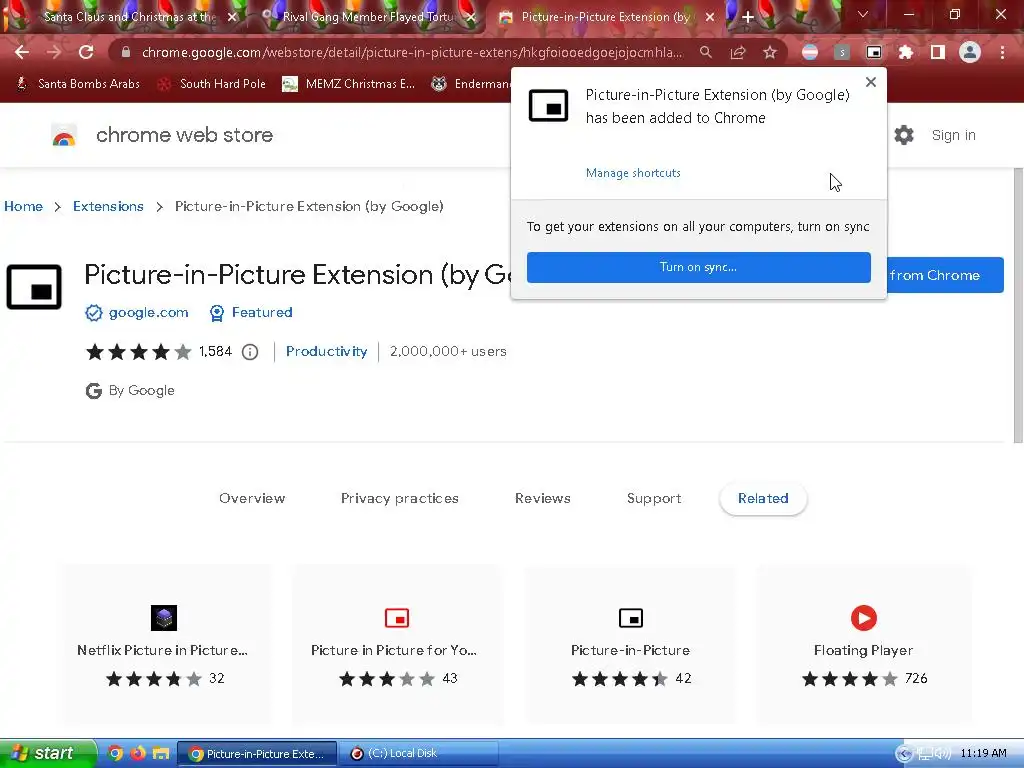Open the Manage shortcuts link
This screenshot has width=1024, height=768.
(x=633, y=173)
